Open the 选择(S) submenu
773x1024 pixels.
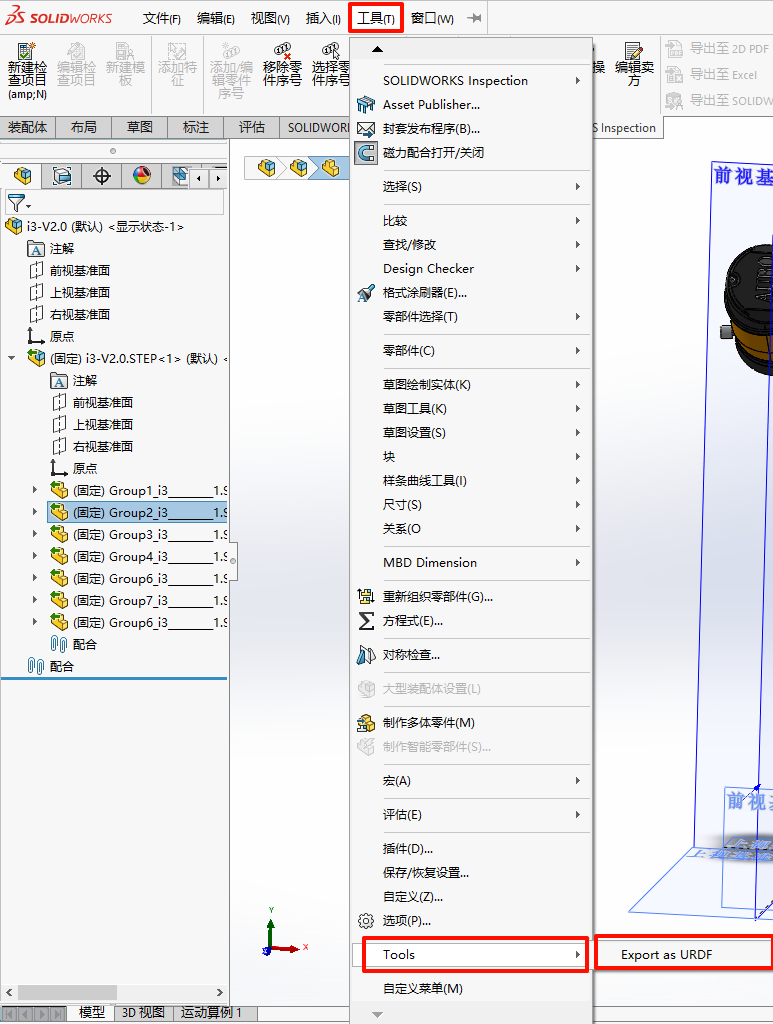[470, 187]
